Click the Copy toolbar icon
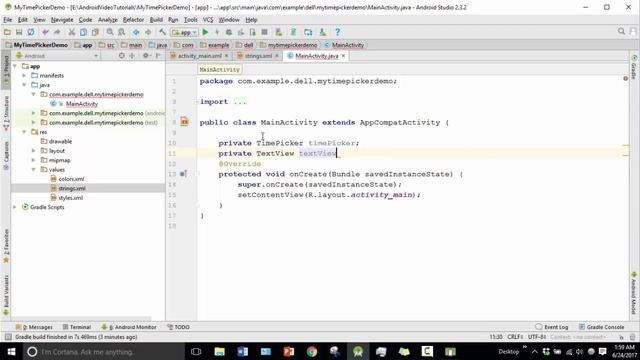The image size is (640, 360). 83,32
